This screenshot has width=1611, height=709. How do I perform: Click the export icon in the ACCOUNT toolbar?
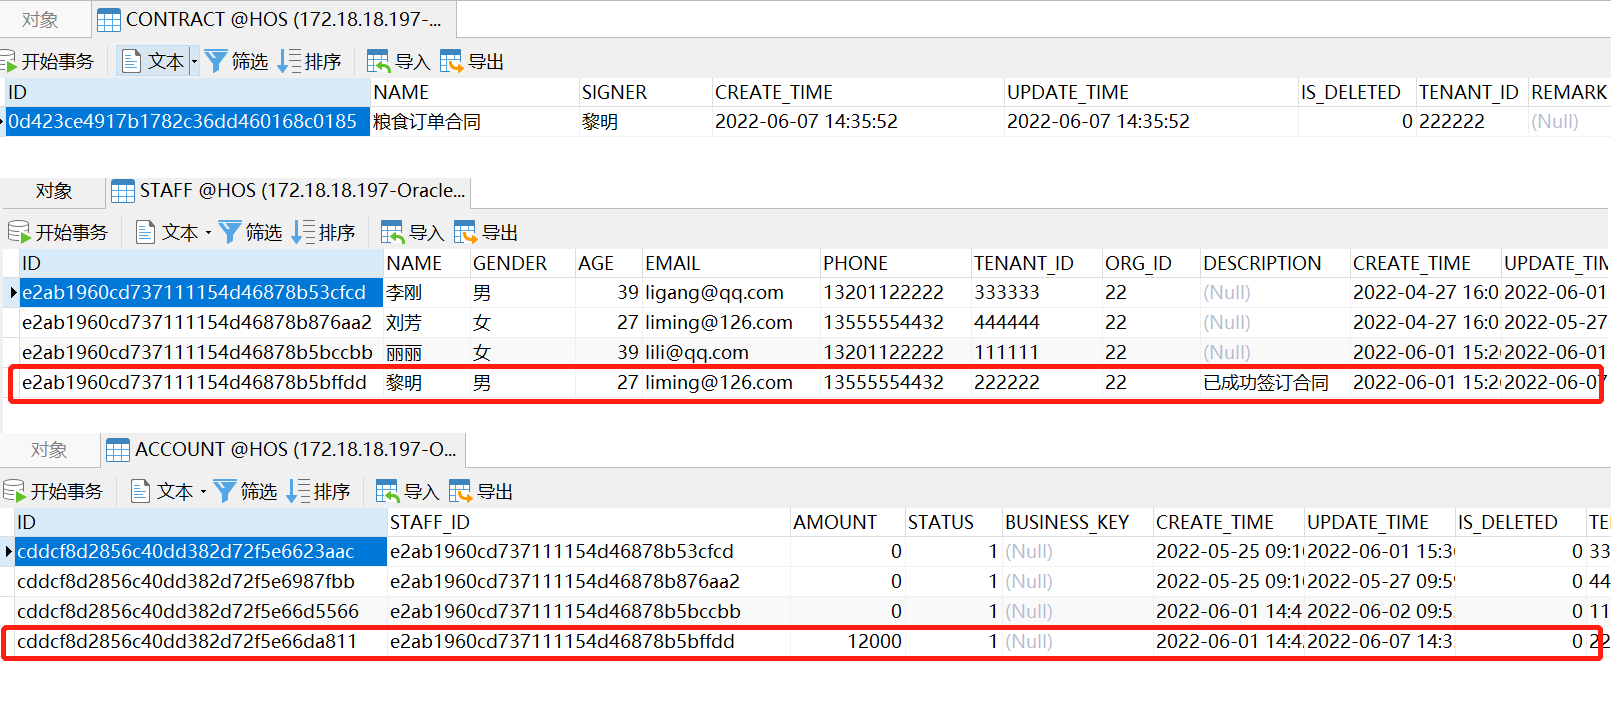[460, 491]
